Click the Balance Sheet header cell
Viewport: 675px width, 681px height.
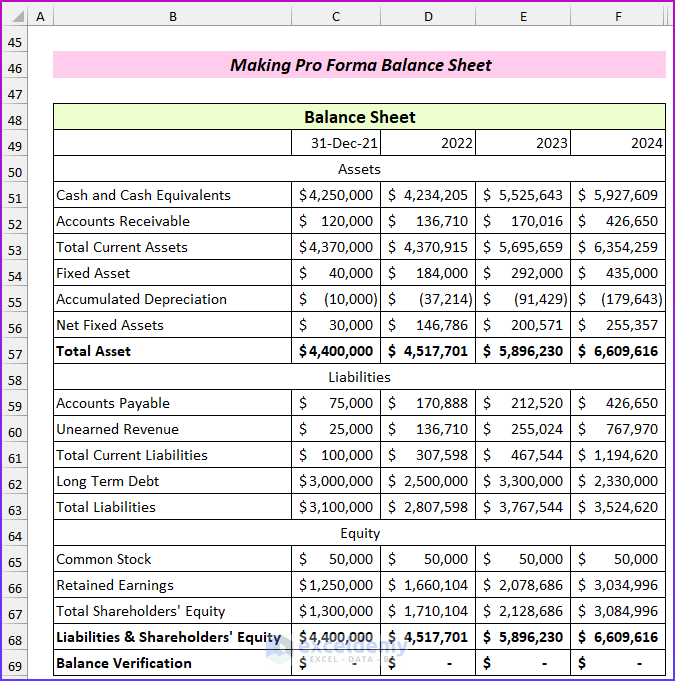coord(360,117)
